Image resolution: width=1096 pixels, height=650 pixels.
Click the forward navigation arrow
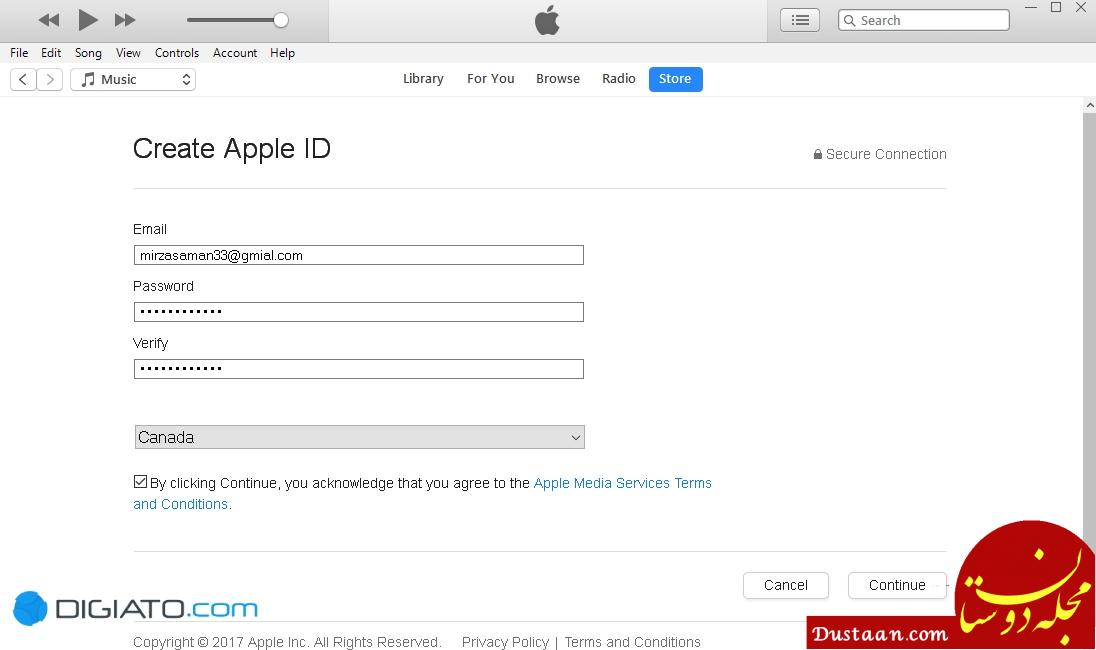50,79
